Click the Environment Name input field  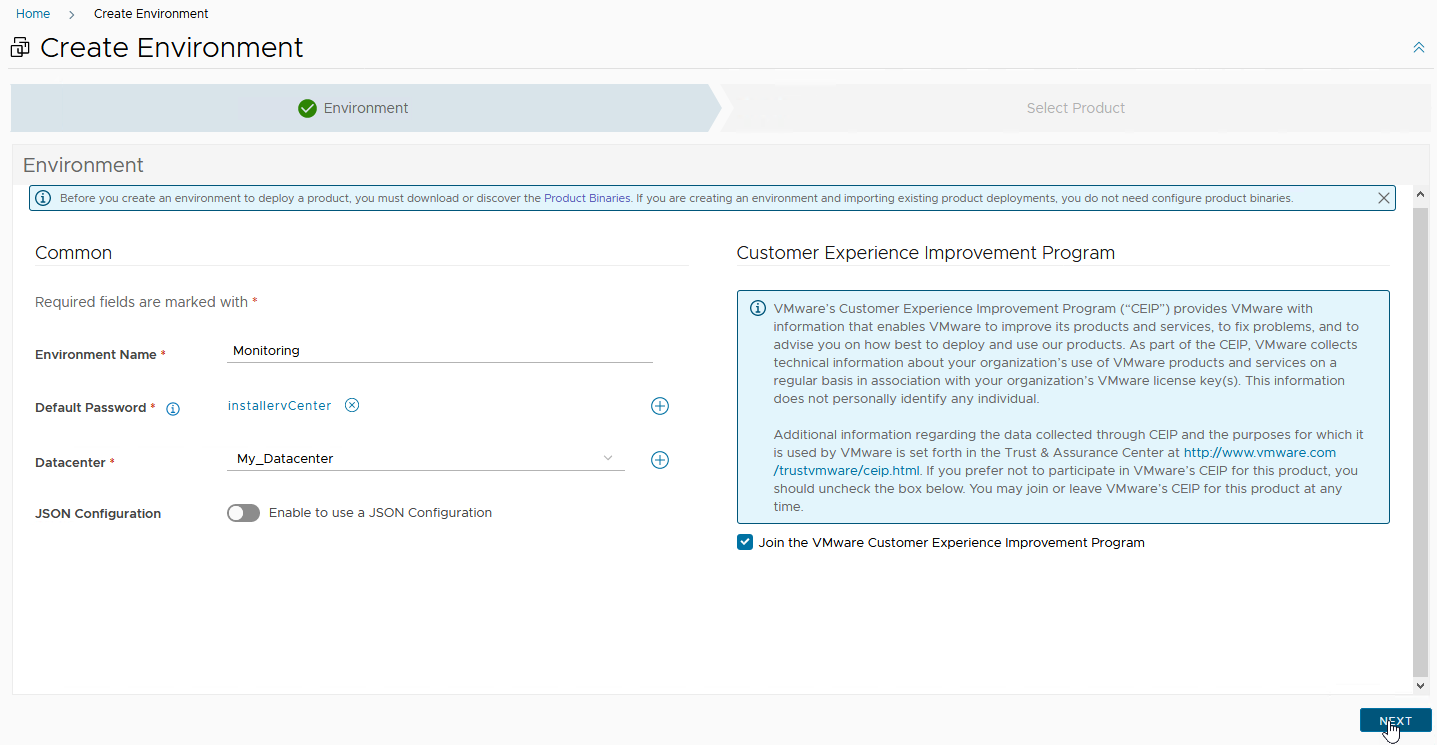coord(440,351)
